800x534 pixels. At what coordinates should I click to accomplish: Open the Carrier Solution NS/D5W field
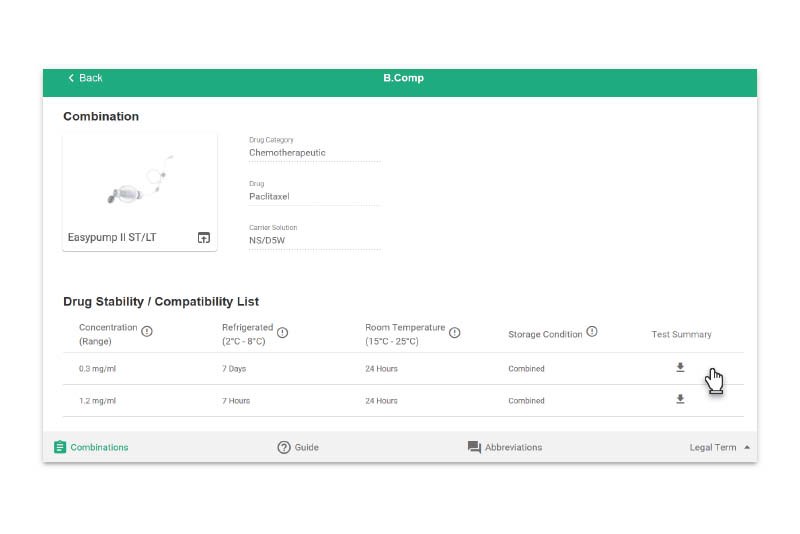pyautogui.click(x=315, y=237)
